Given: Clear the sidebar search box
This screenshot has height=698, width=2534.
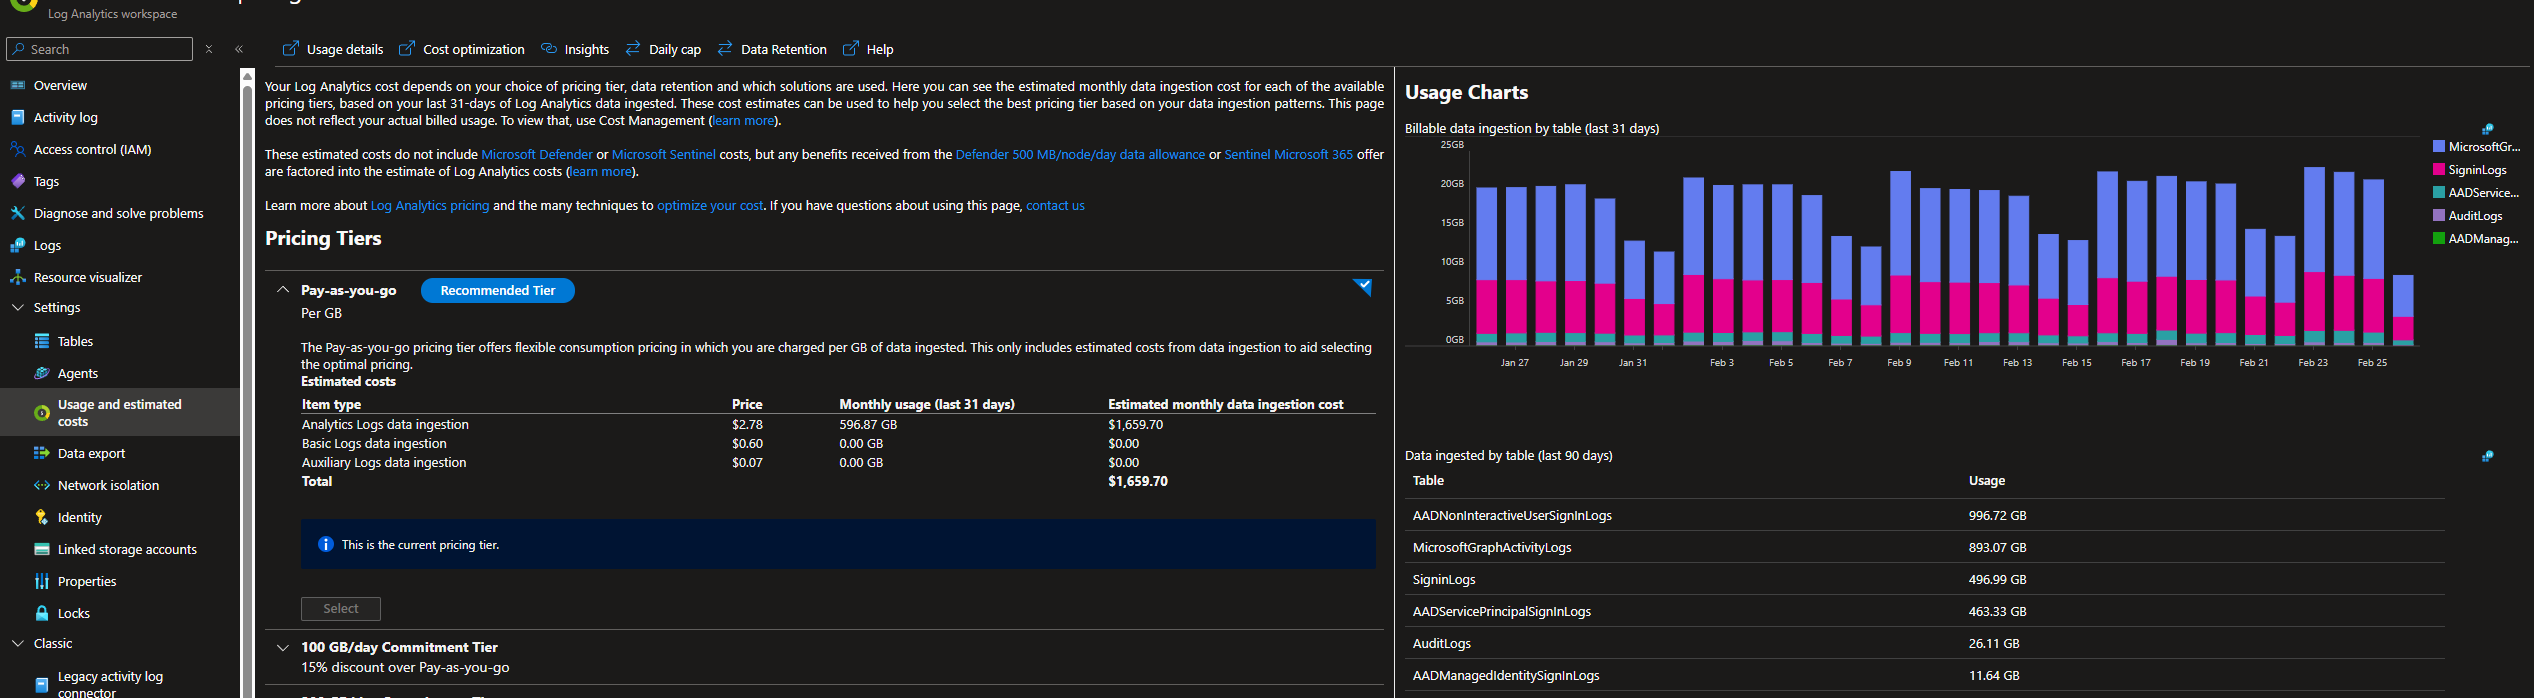Looking at the screenshot, I should [x=209, y=49].
